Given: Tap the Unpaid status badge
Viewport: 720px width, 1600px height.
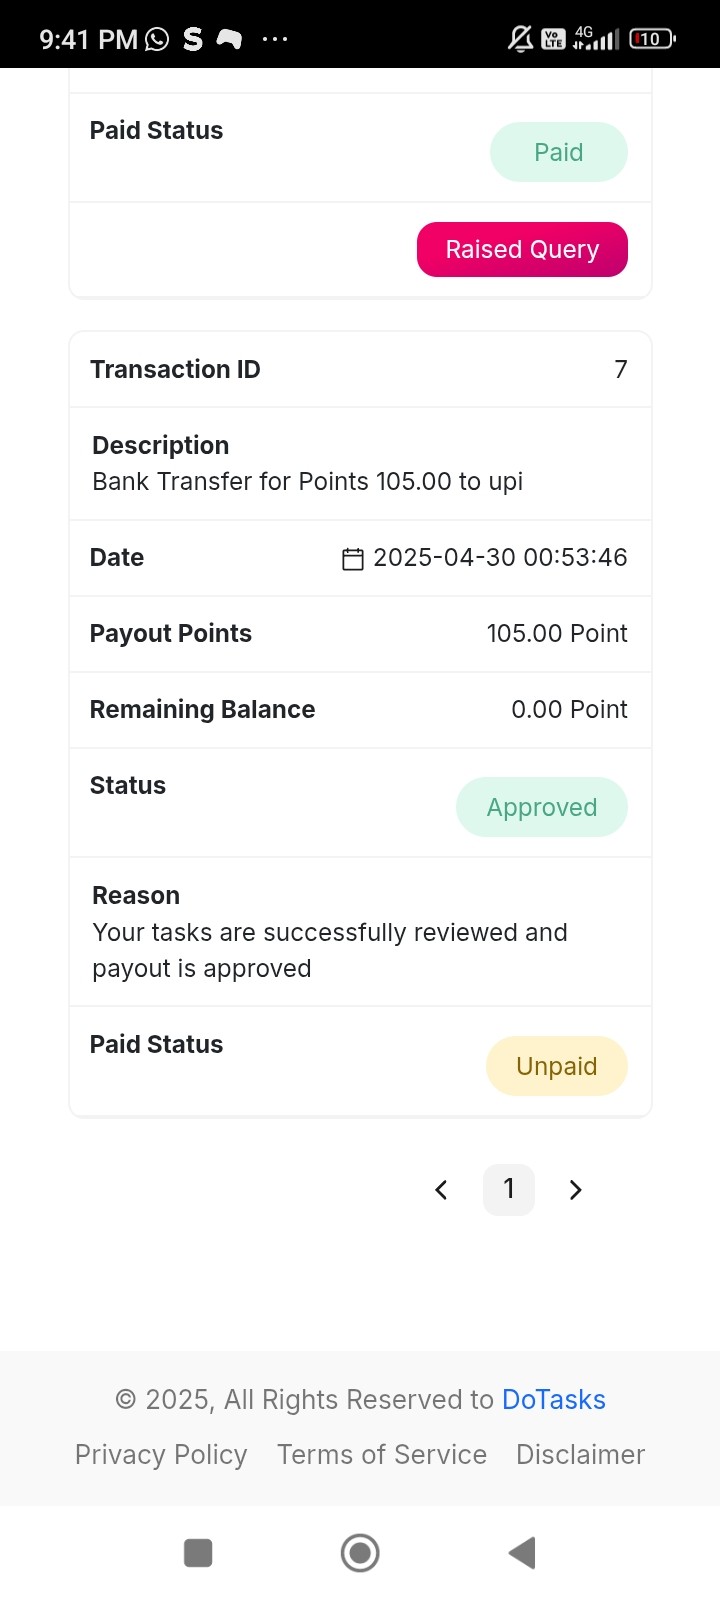Looking at the screenshot, I should [x=557, y=1066].
